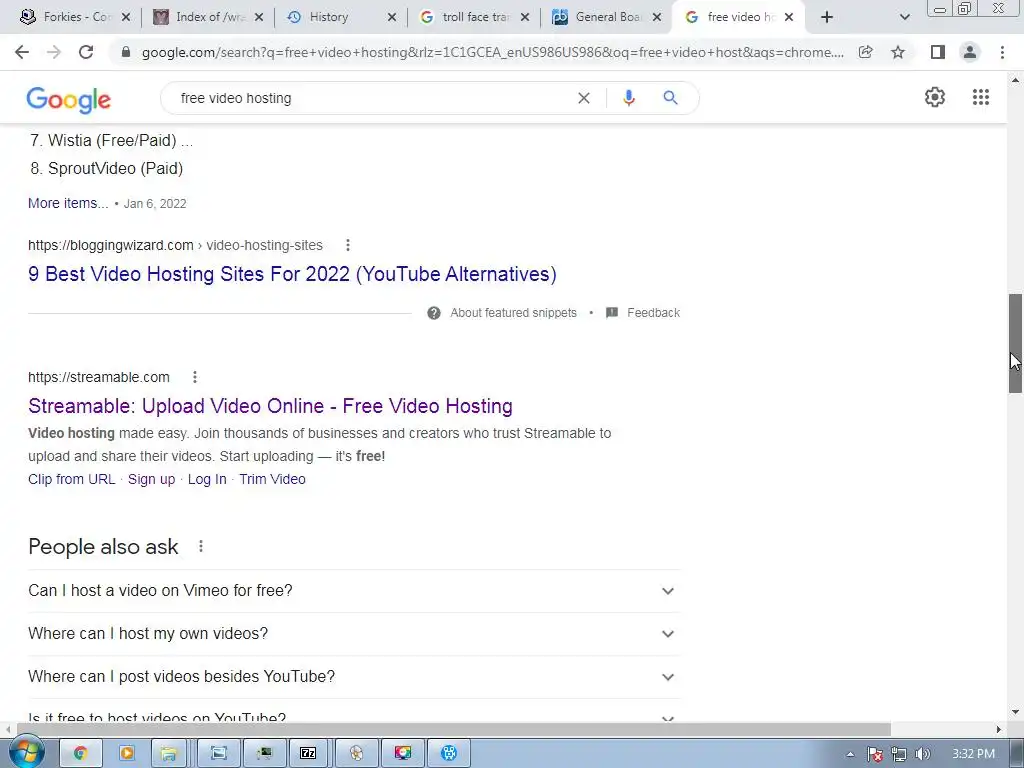
Task: Click the blue search magnifier button
Action: (670, 98)
